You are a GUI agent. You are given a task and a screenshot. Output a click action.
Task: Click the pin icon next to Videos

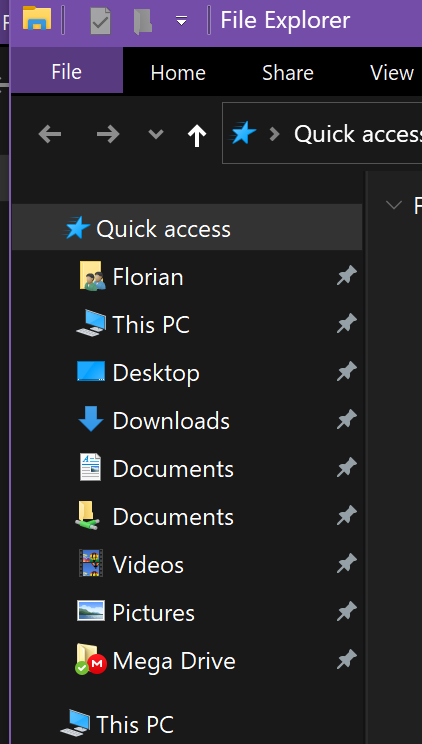[347, 564]
